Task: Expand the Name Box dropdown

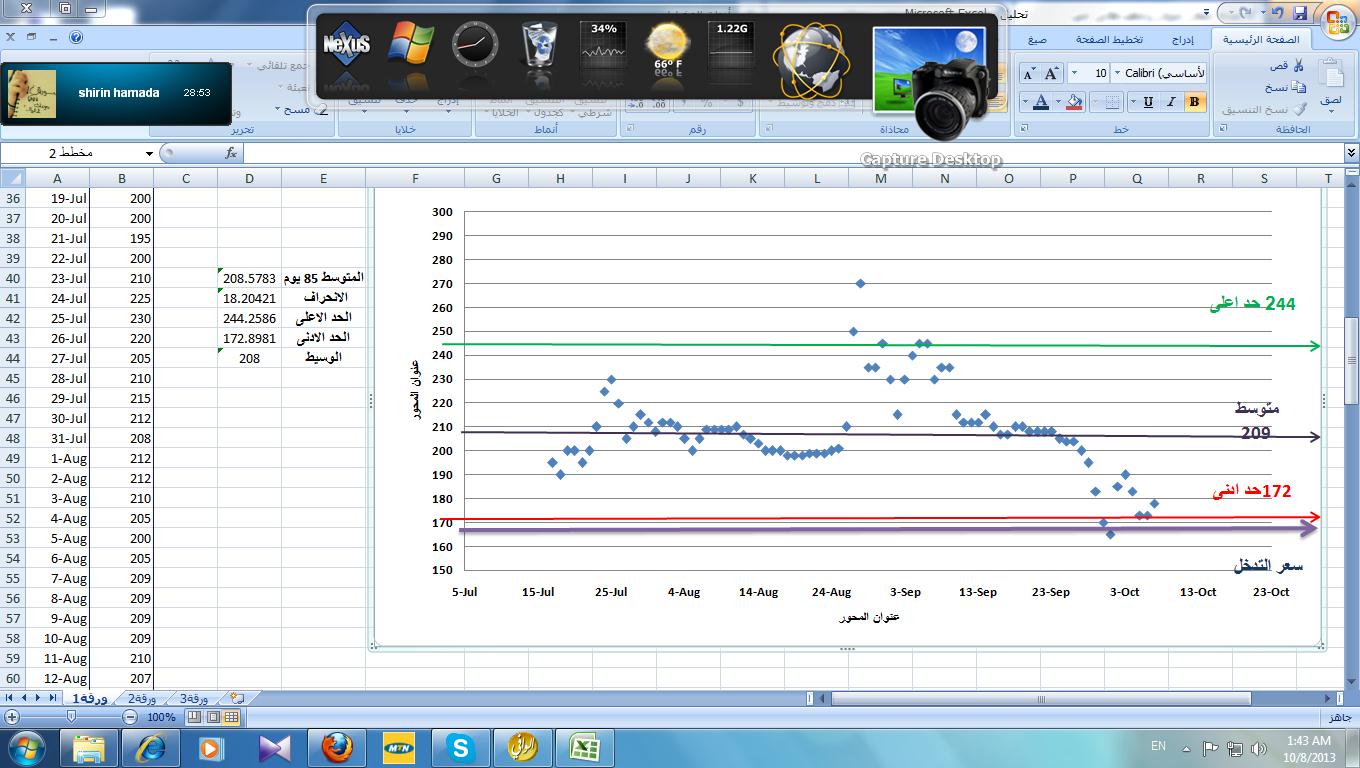Action: [149, 153]
